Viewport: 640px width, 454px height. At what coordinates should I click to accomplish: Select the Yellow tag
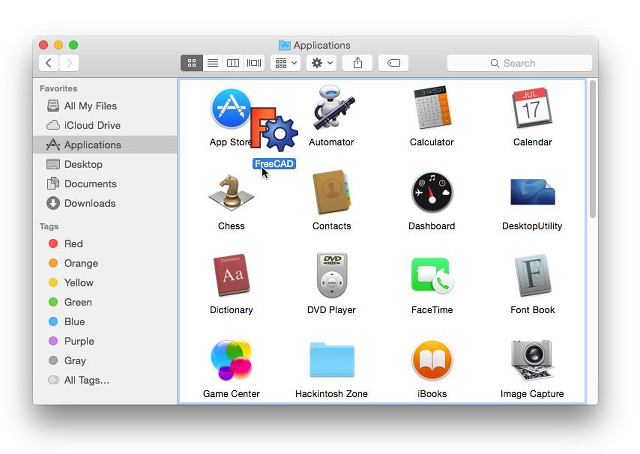point(105,283)
